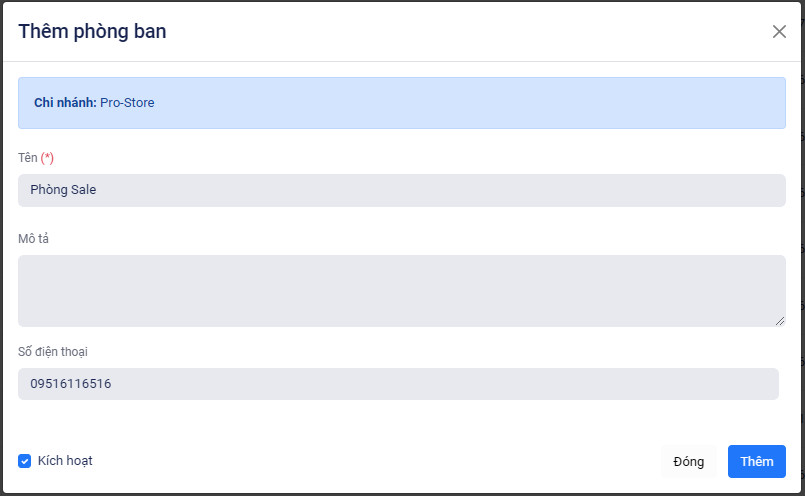Click the bold Chi nhánh label
This screenshot has width=805, height=496.
click(65, 103)
